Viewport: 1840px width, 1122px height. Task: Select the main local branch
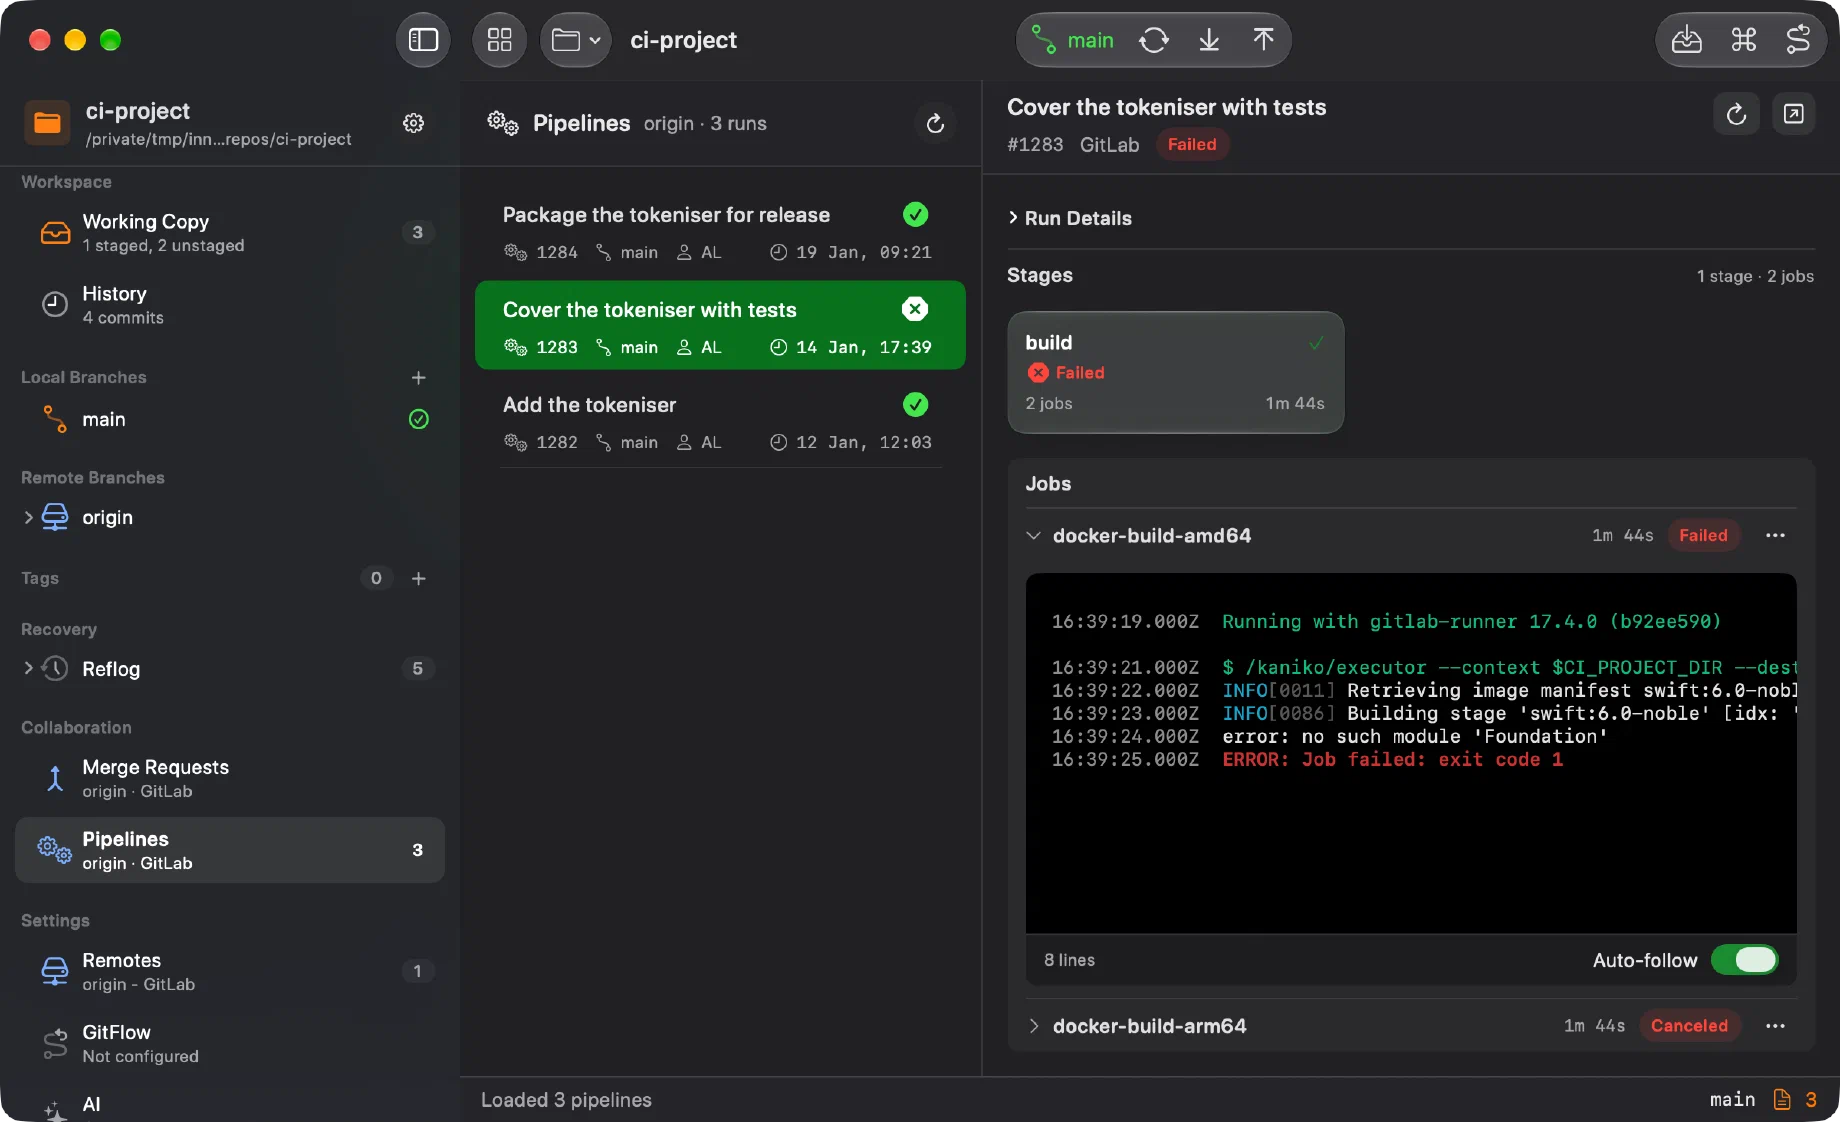coord(230,420)
